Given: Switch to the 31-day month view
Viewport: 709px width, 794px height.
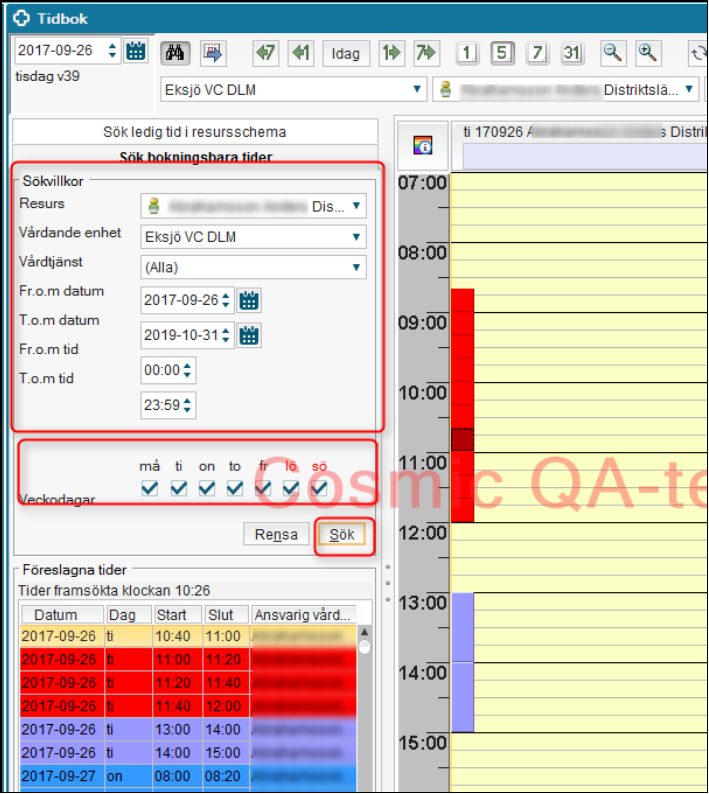Looking at the screenshot, I should point(571,53).
